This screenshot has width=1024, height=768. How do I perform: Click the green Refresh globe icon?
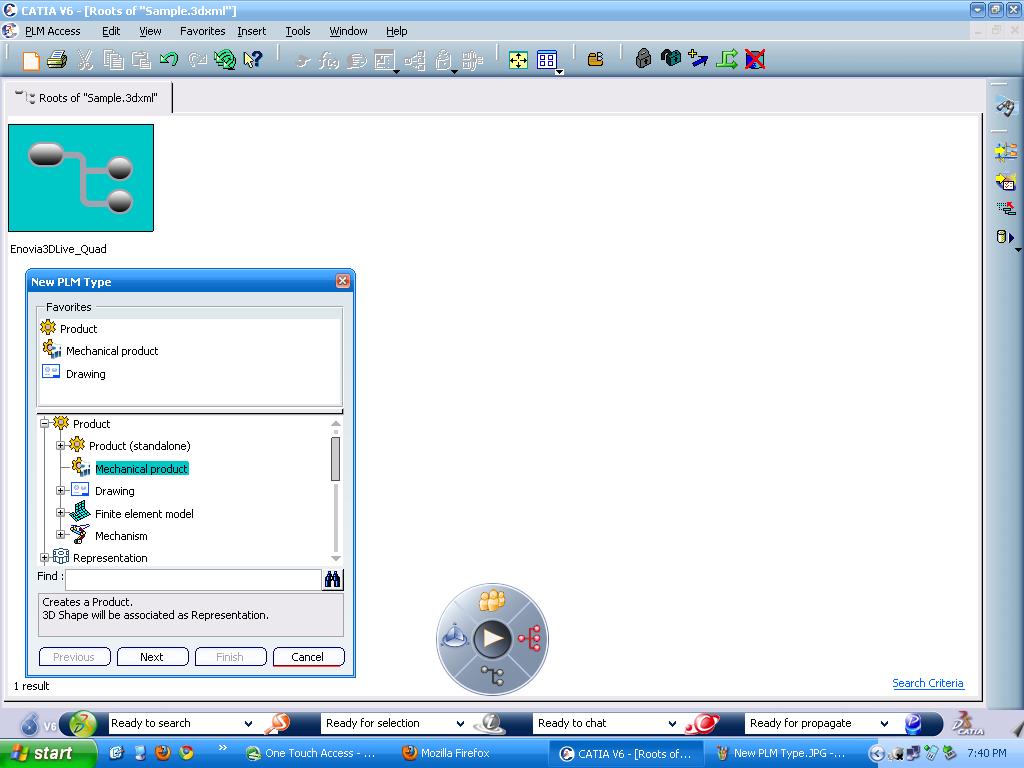pyautogui.click(x=225, y=60)
